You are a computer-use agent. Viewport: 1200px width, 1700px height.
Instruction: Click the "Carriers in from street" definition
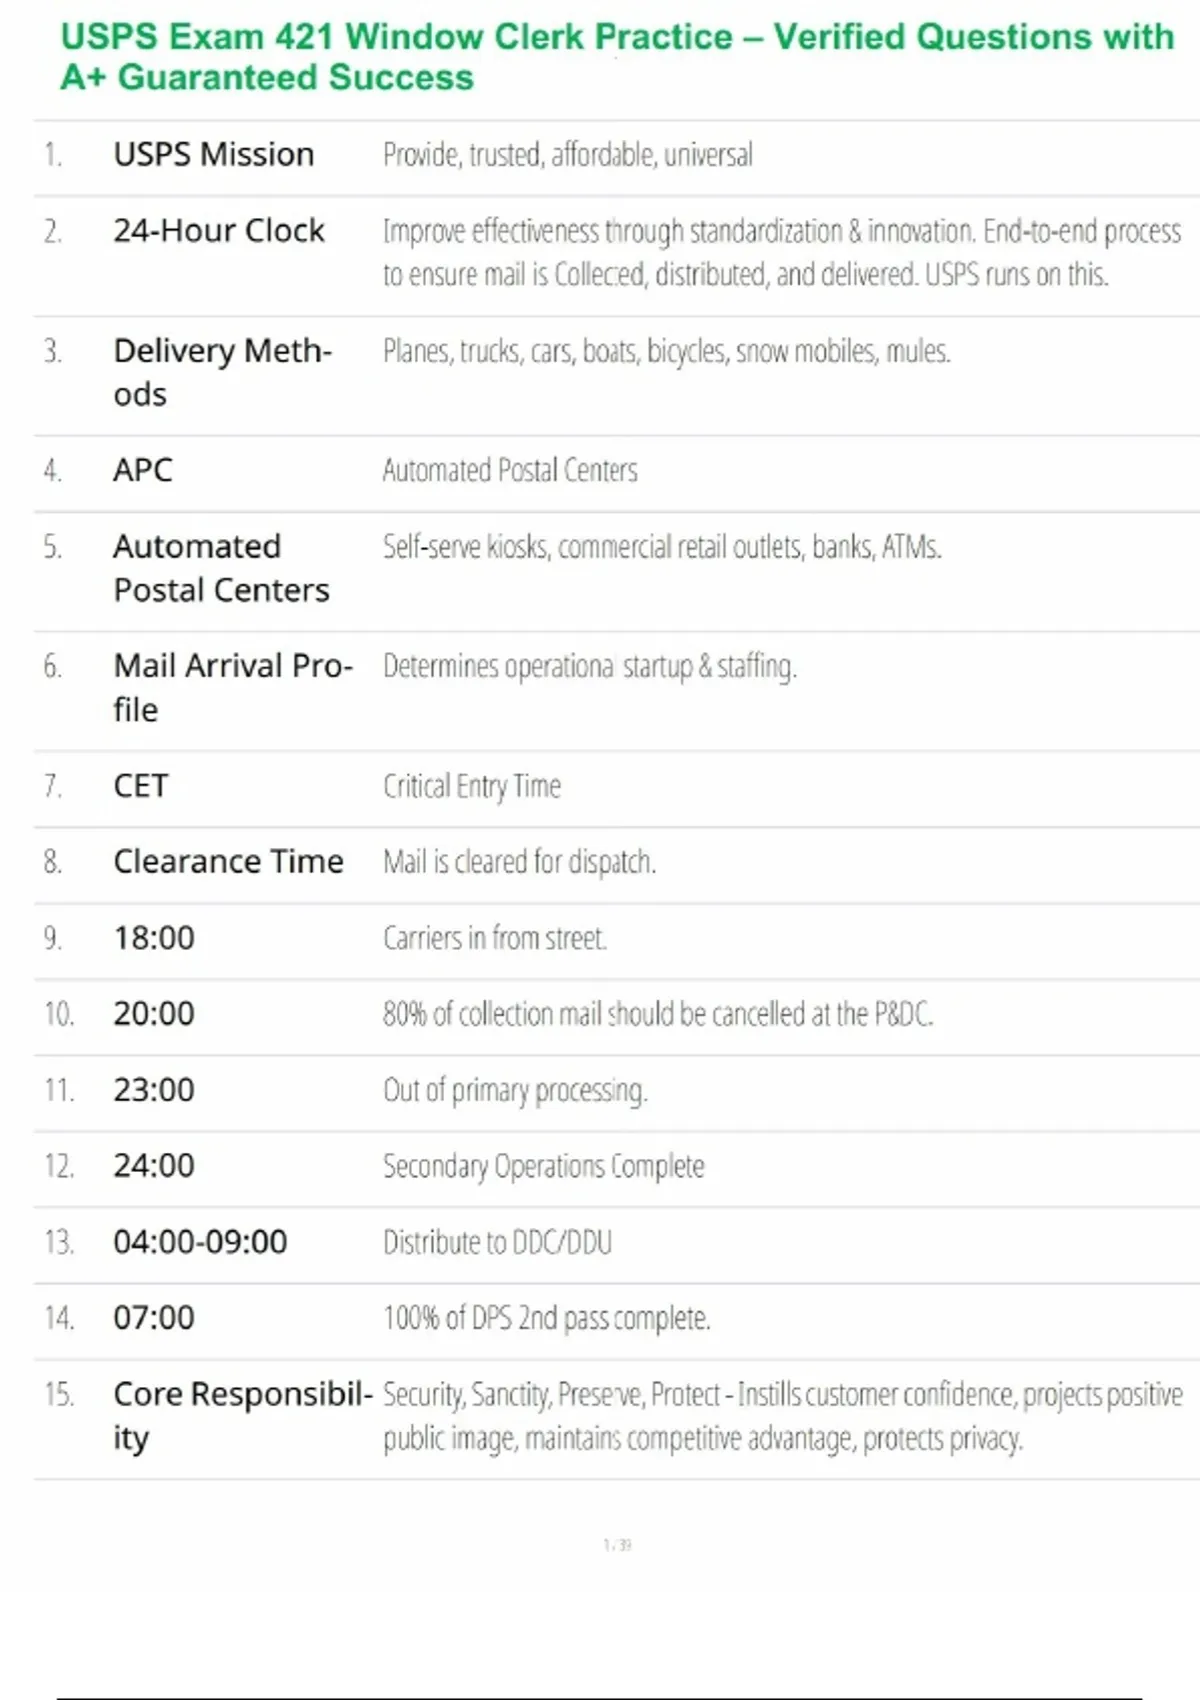pyautogui.click(x=495, y=938)
